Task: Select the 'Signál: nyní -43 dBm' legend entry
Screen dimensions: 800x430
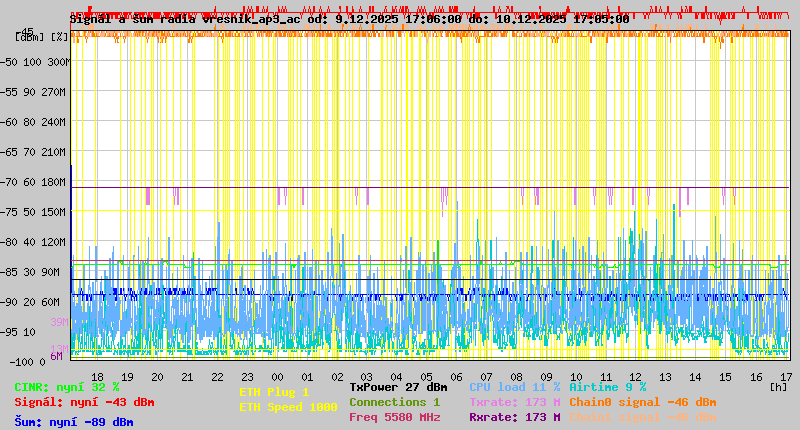Action: [x=84, y=402]
